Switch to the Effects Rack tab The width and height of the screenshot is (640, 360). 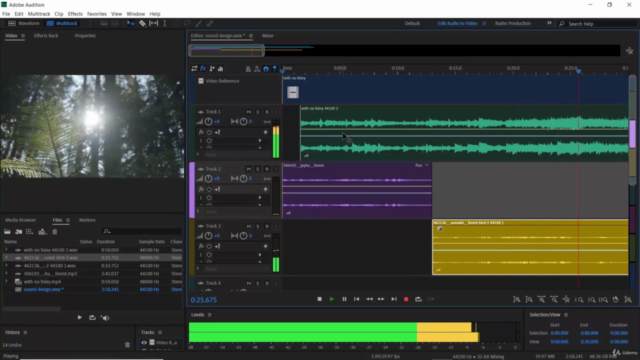pos(46,36)
